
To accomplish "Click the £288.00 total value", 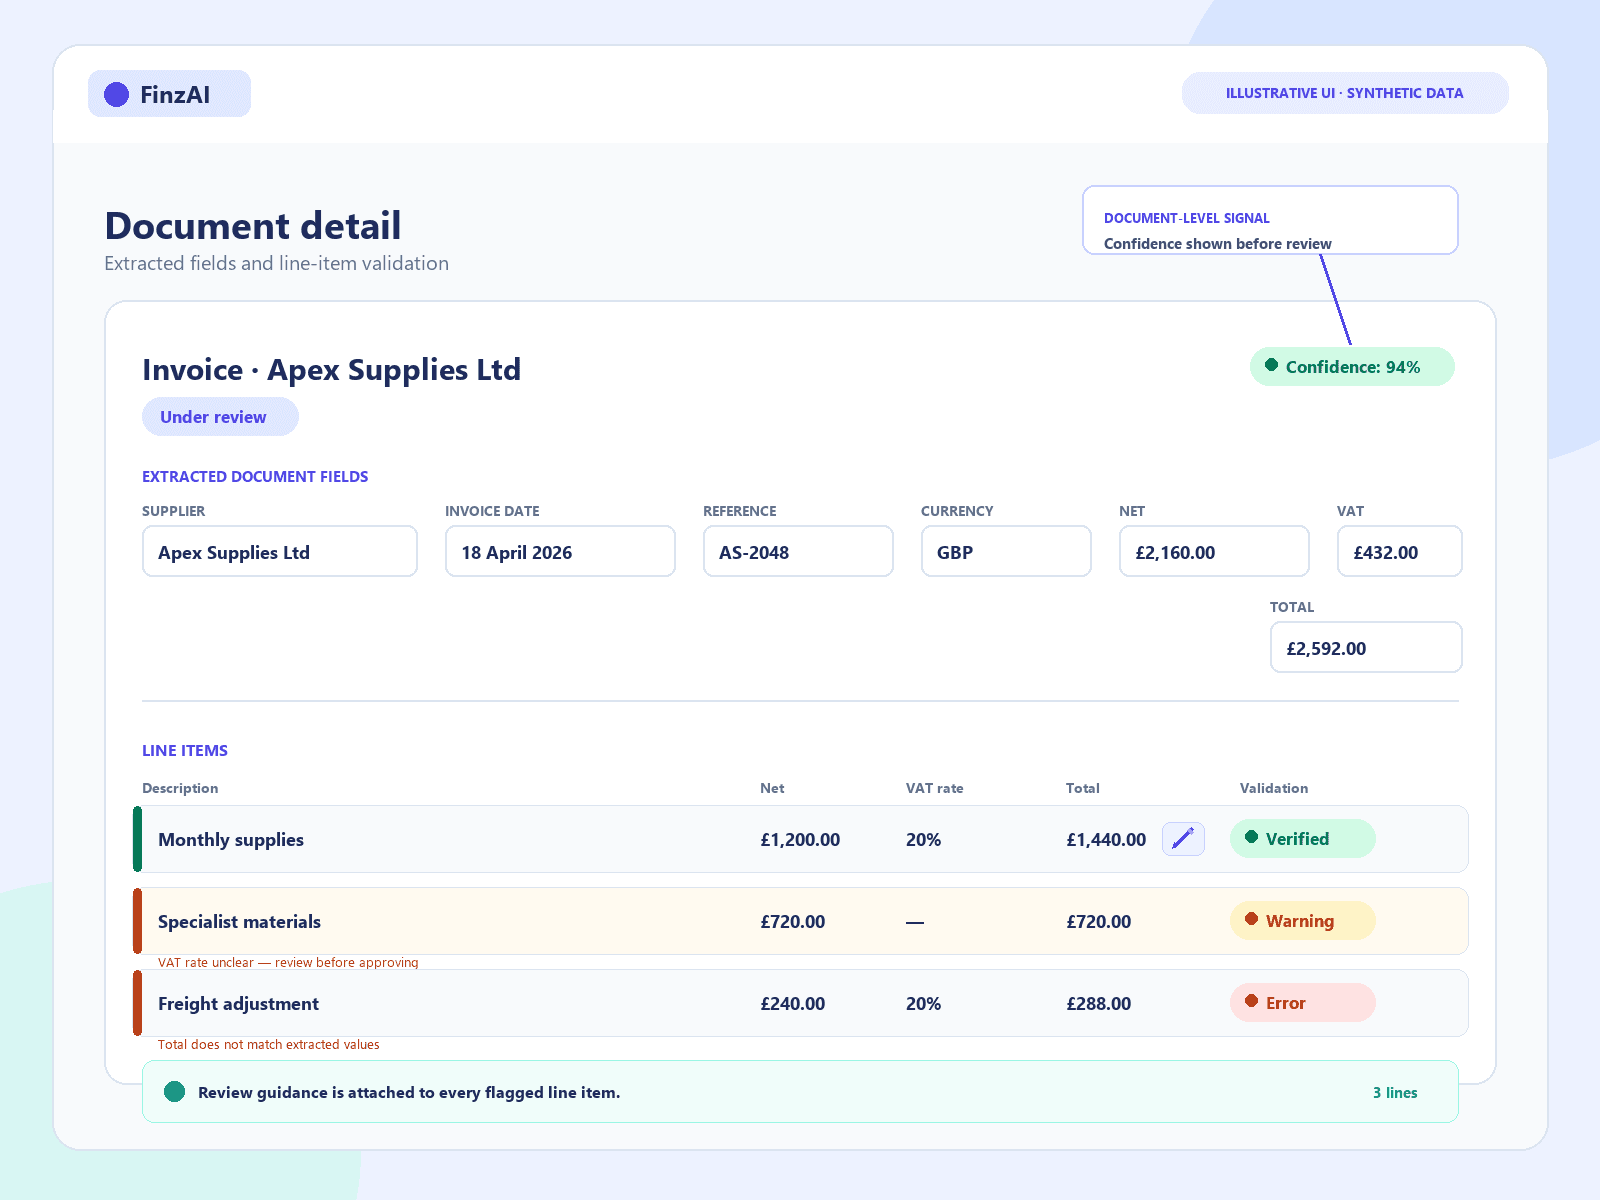I will tap(1099, 1004).
